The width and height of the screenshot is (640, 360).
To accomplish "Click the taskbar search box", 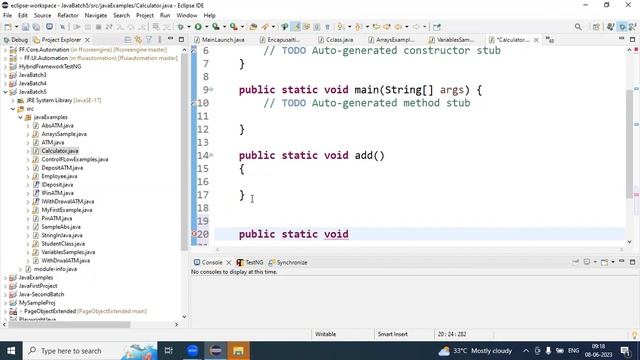I will coord(90,351).
